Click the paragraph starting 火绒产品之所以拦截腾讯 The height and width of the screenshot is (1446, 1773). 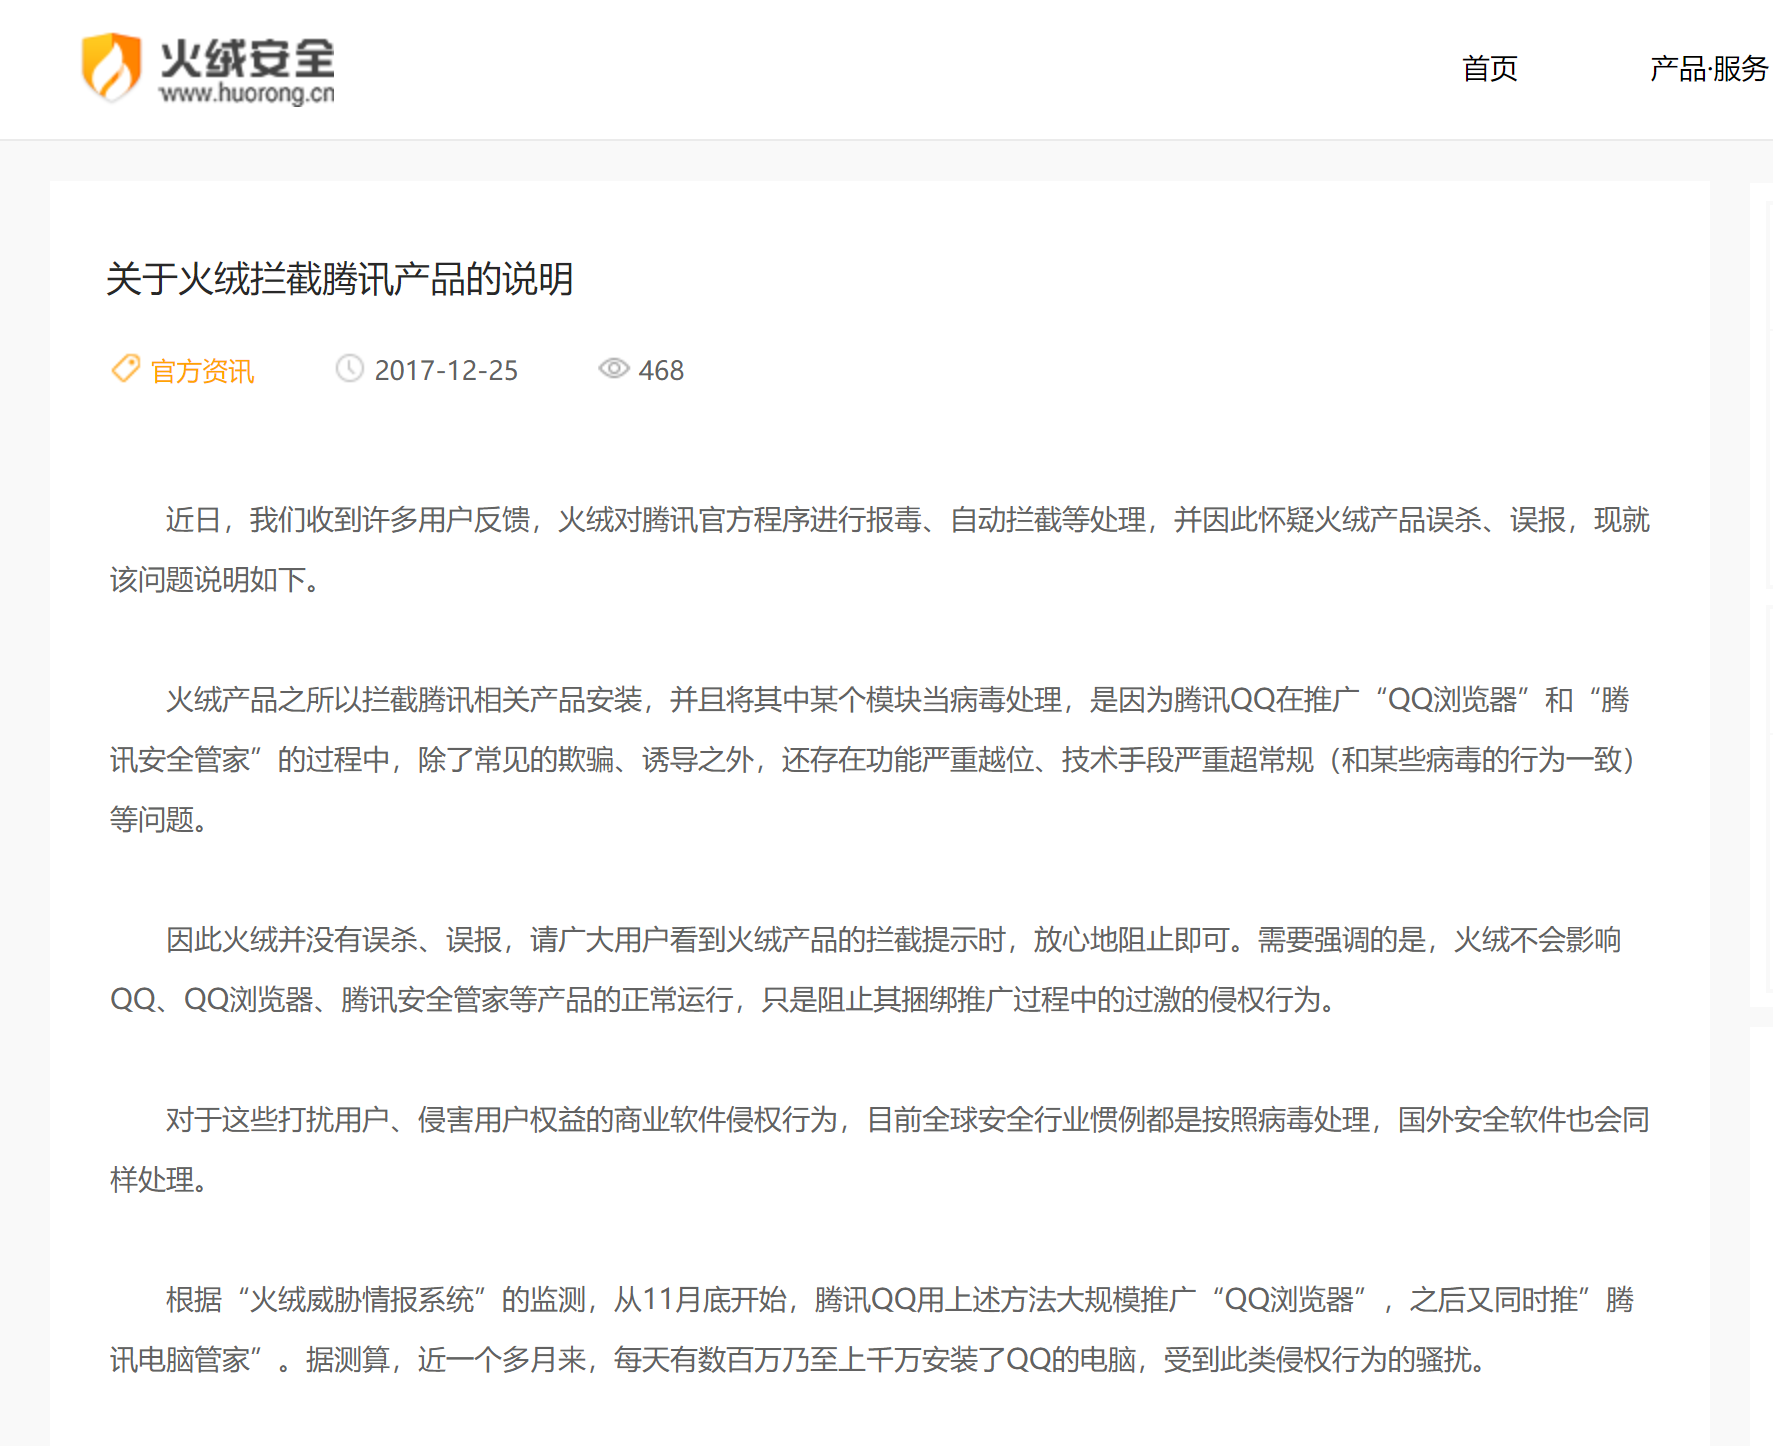click(872, 759)
